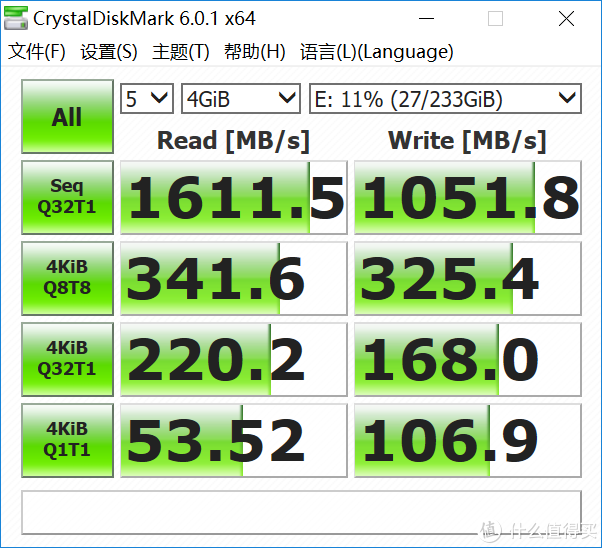Click the empty comment text field at bottom
This screenshot has width=602, height=548.
pos(301,512)
